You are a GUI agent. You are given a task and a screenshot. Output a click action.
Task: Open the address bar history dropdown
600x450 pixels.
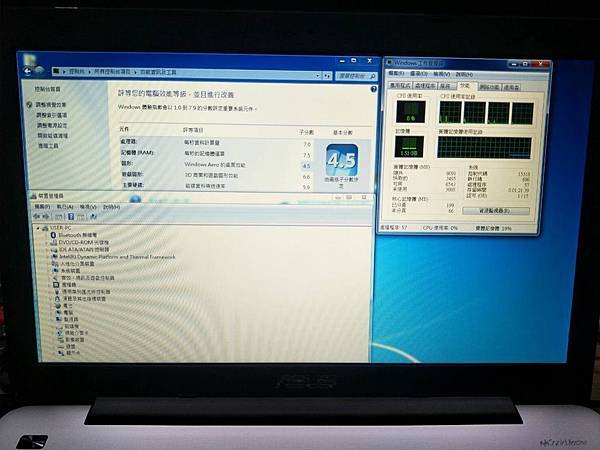[318, 76]
